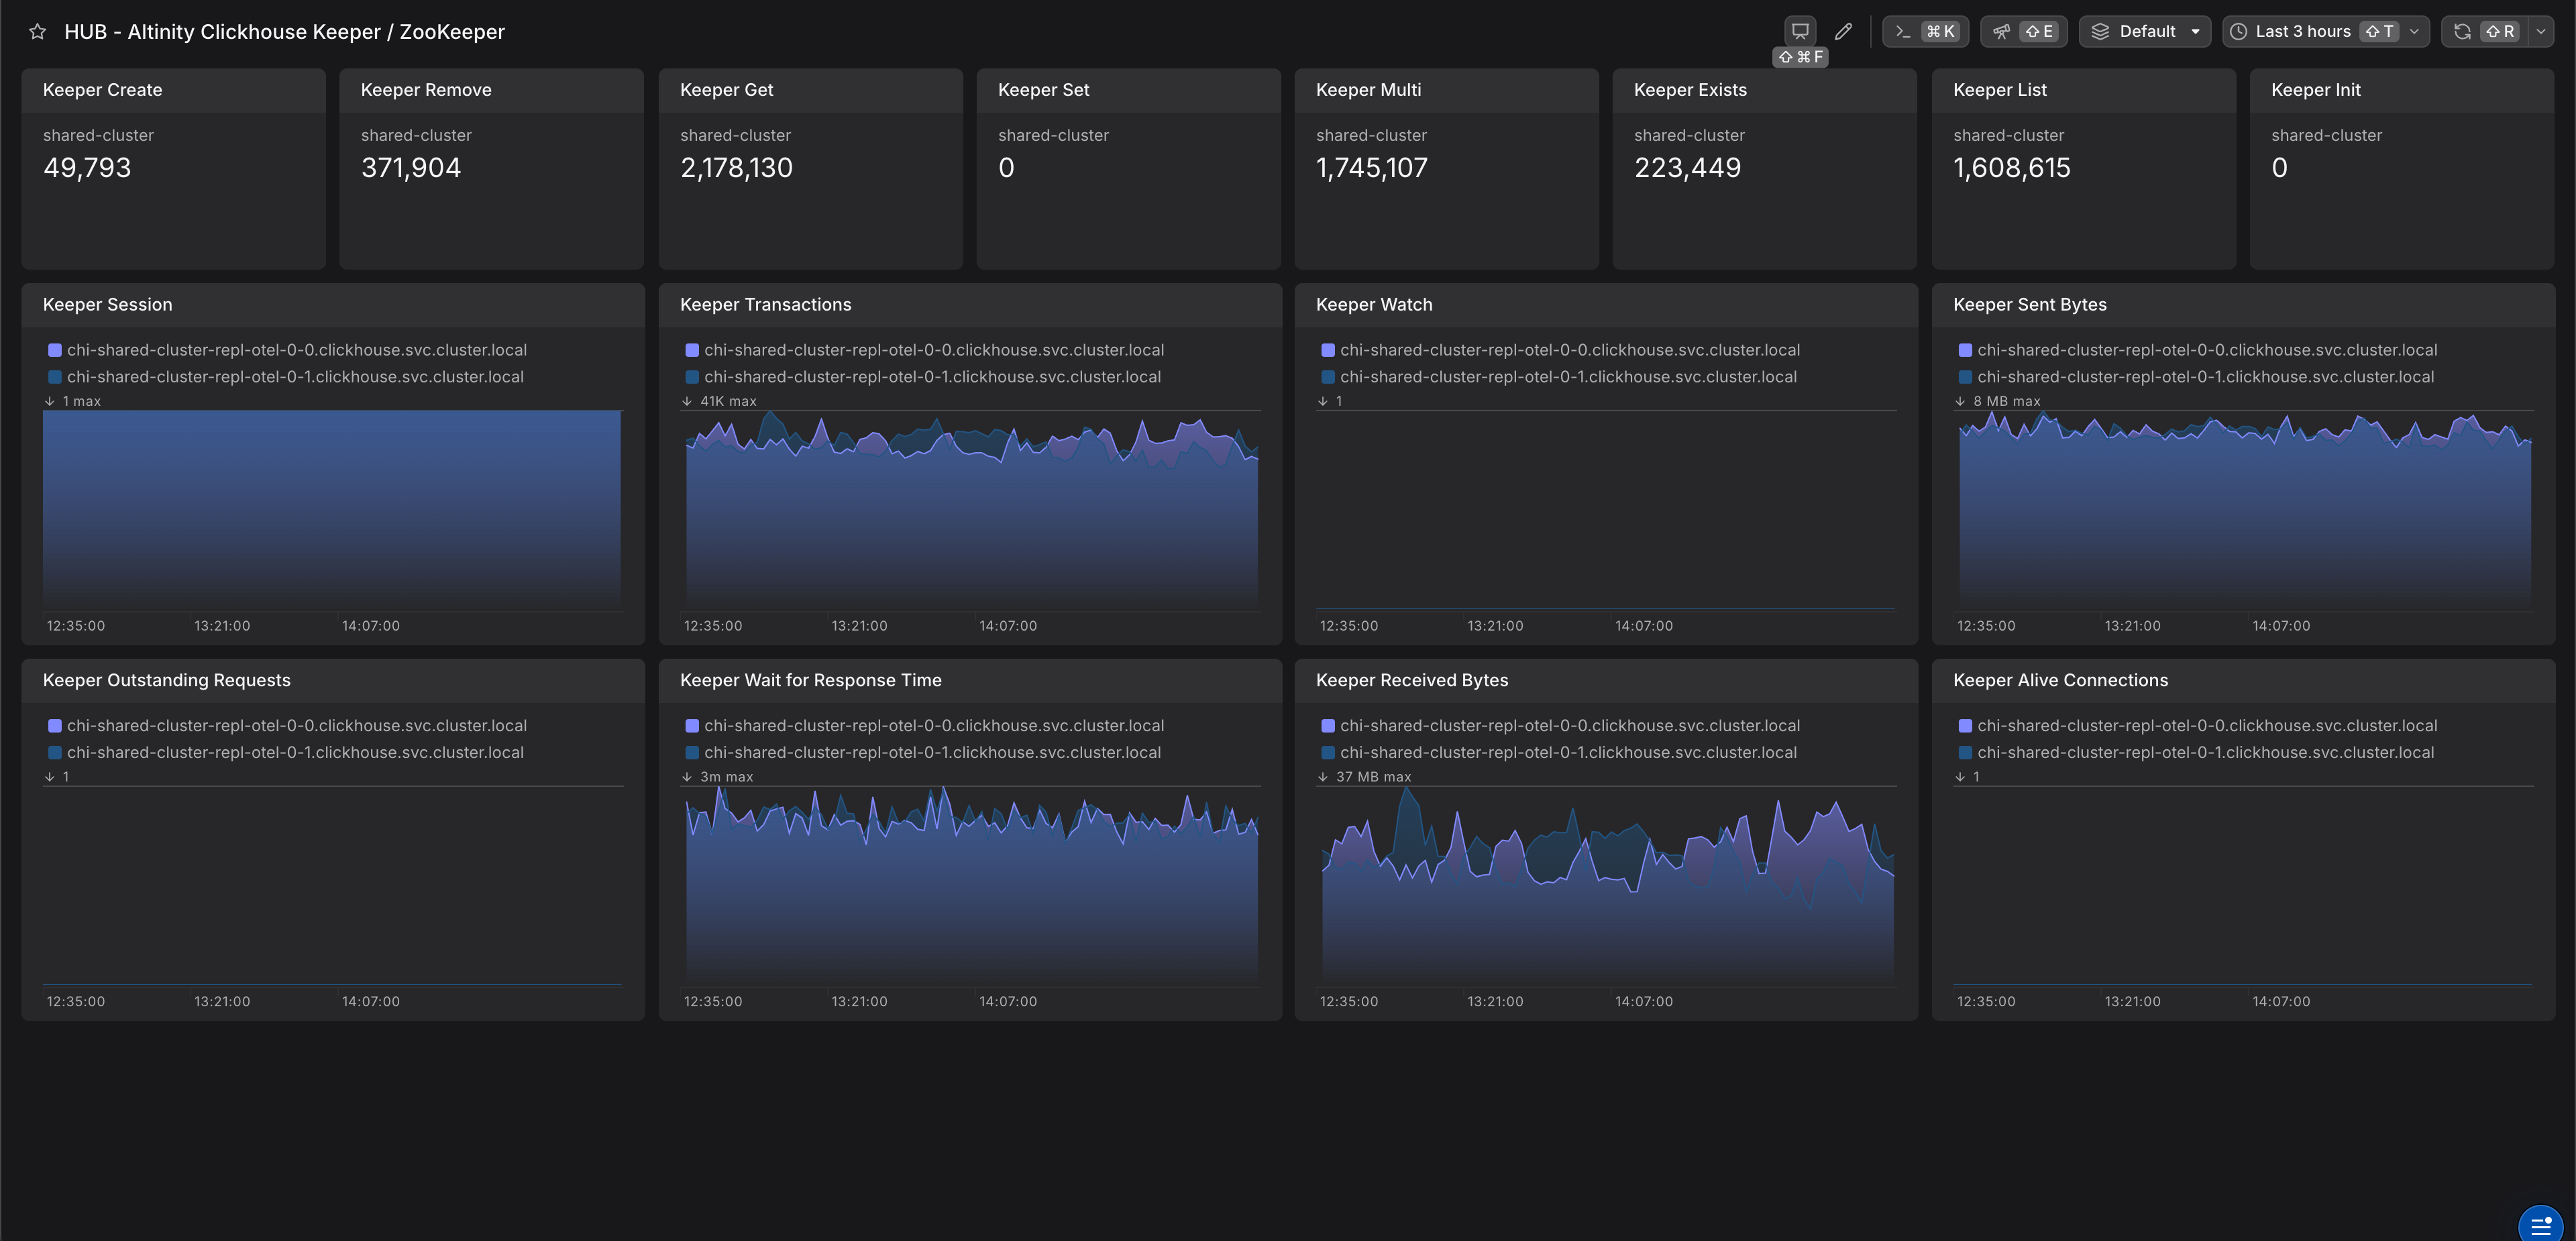Click the refresh dashboard icon
The height and width of the screenshot is (1241, 2576).
point(2462,32)
